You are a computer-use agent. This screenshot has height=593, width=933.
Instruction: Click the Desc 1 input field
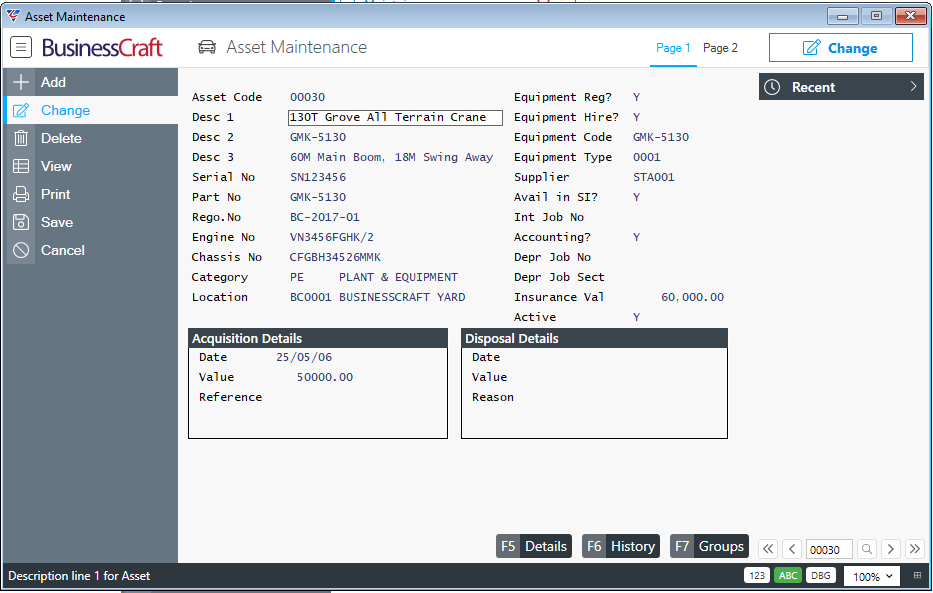[x=395, y=118]
